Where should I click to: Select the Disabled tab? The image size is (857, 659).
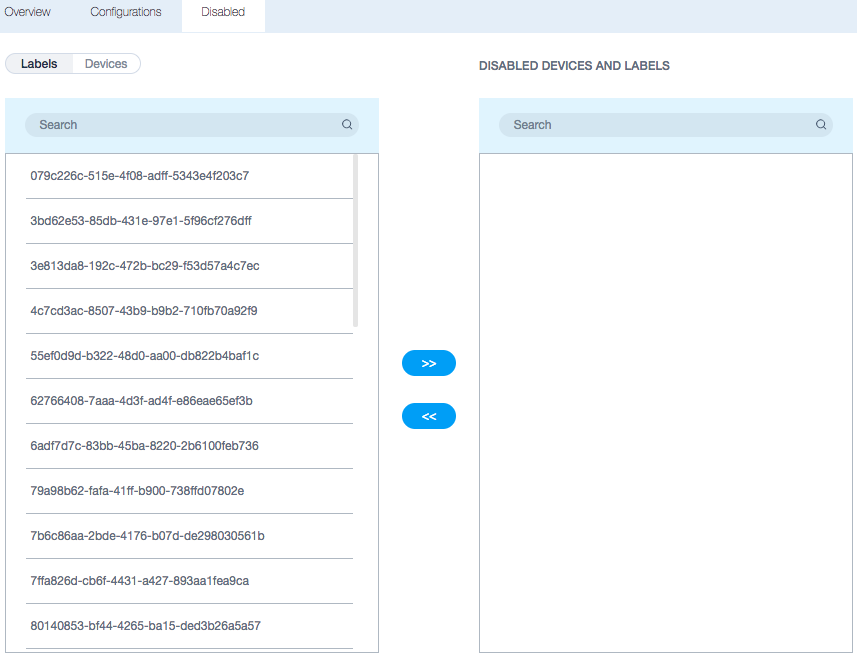point(223,12)
